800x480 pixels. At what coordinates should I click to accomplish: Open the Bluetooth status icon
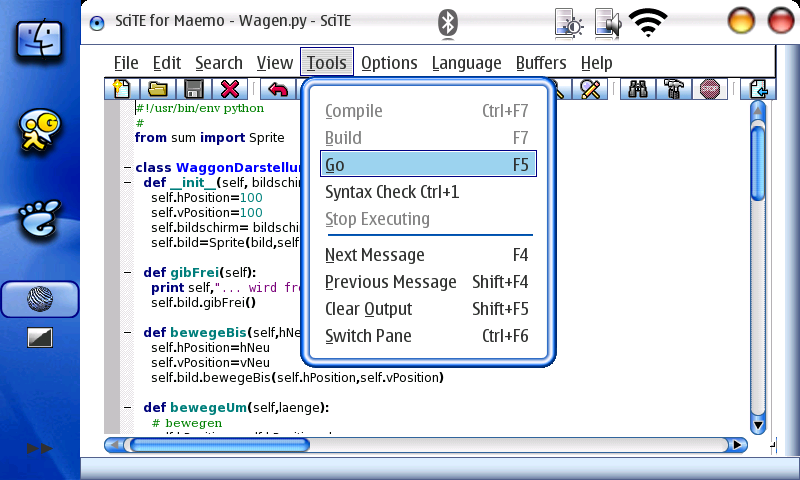point(447,23)
